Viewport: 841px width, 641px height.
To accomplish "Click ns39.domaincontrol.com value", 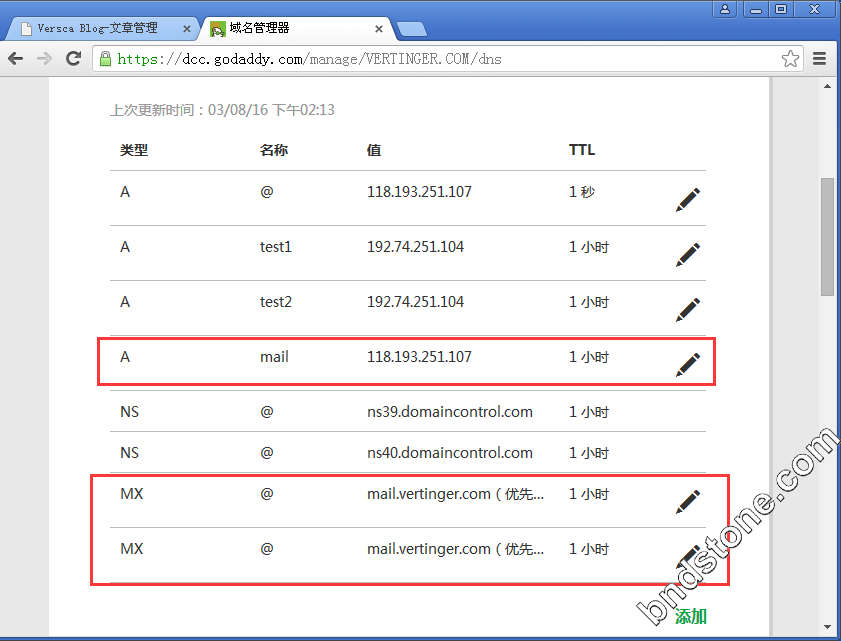I will tap(449, 411).
